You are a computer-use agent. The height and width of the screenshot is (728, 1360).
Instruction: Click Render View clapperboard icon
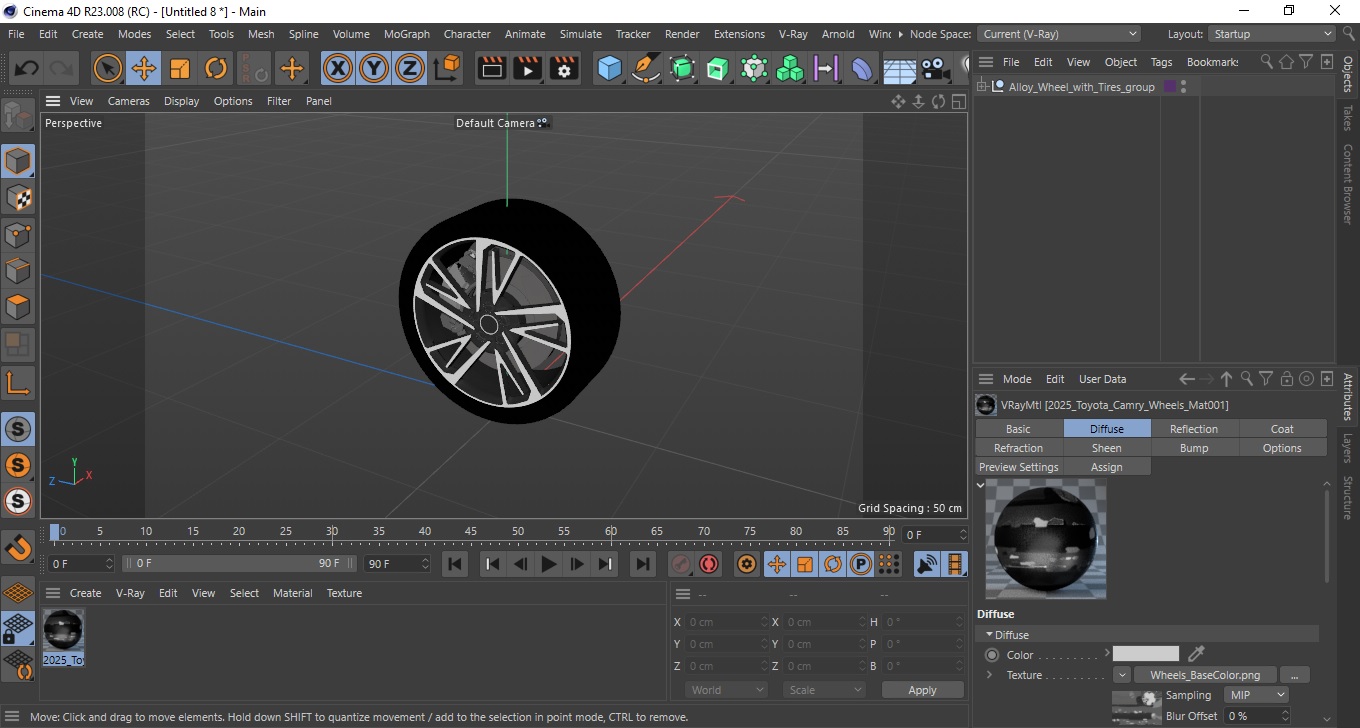[x=492, y=68]
